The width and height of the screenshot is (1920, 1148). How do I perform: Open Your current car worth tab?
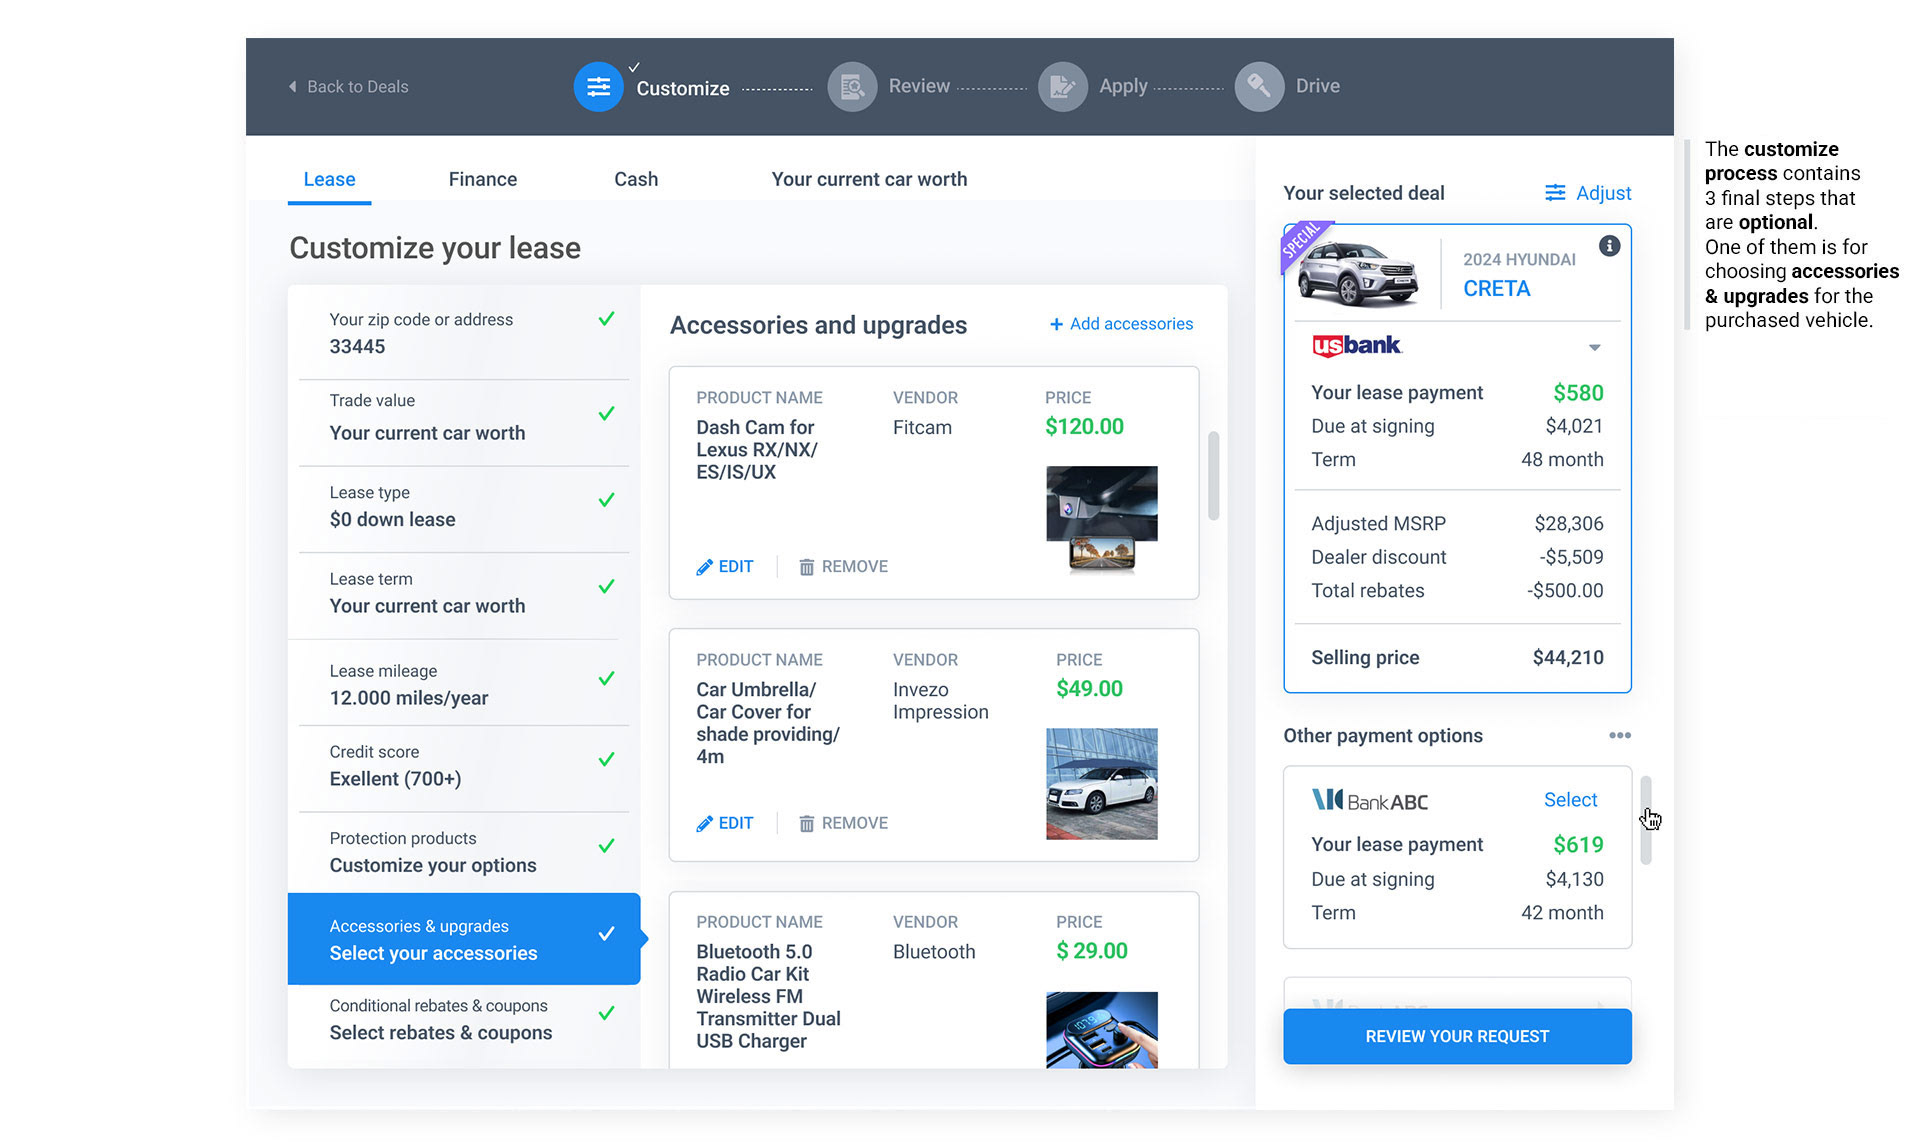[869, 180]
